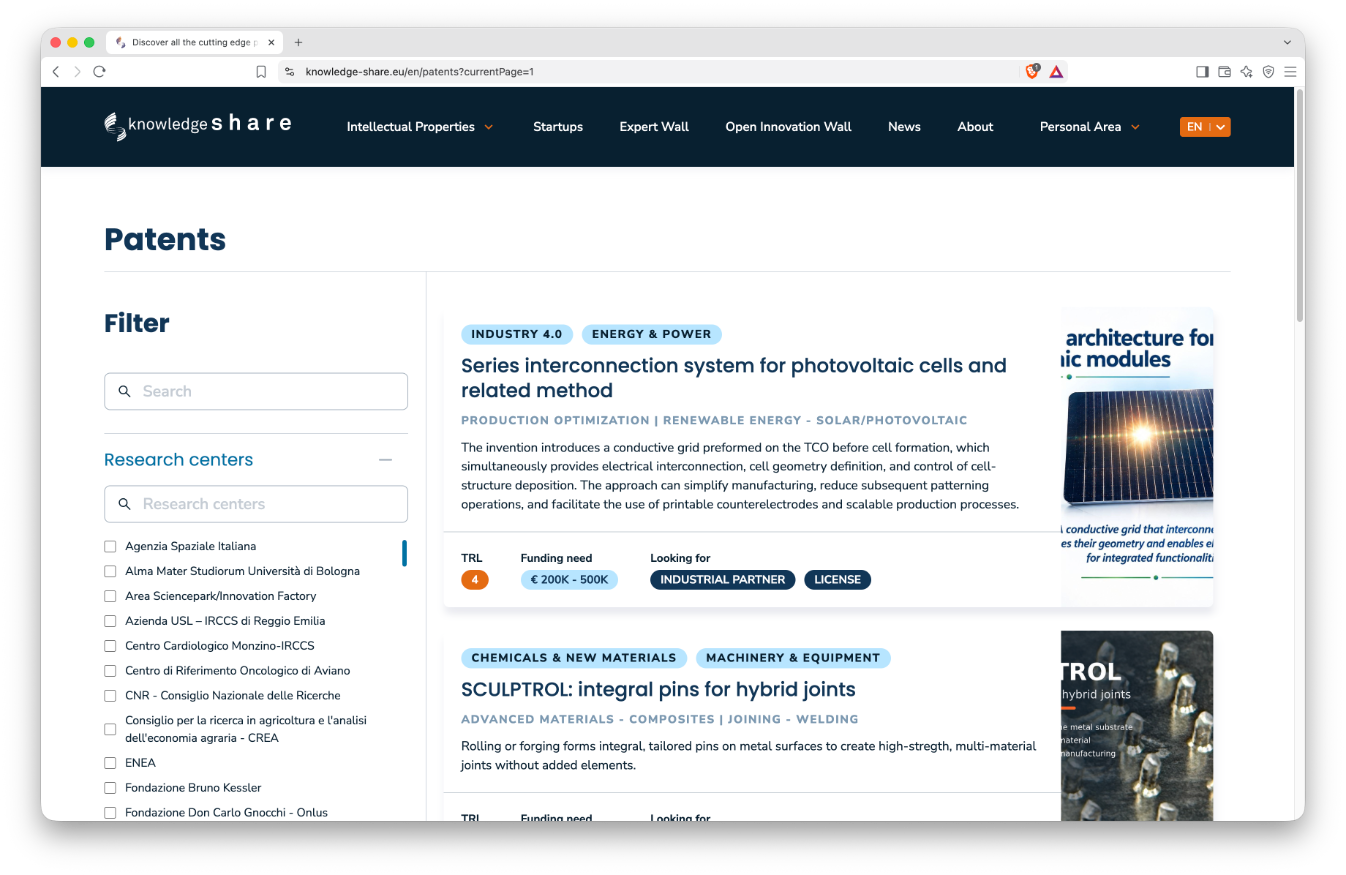Image resolution: width=1346 pixels, height=875 pixels.
Task: Close the 'Discover all the cutting edge' tab
Action: click(x=271, y=42)
